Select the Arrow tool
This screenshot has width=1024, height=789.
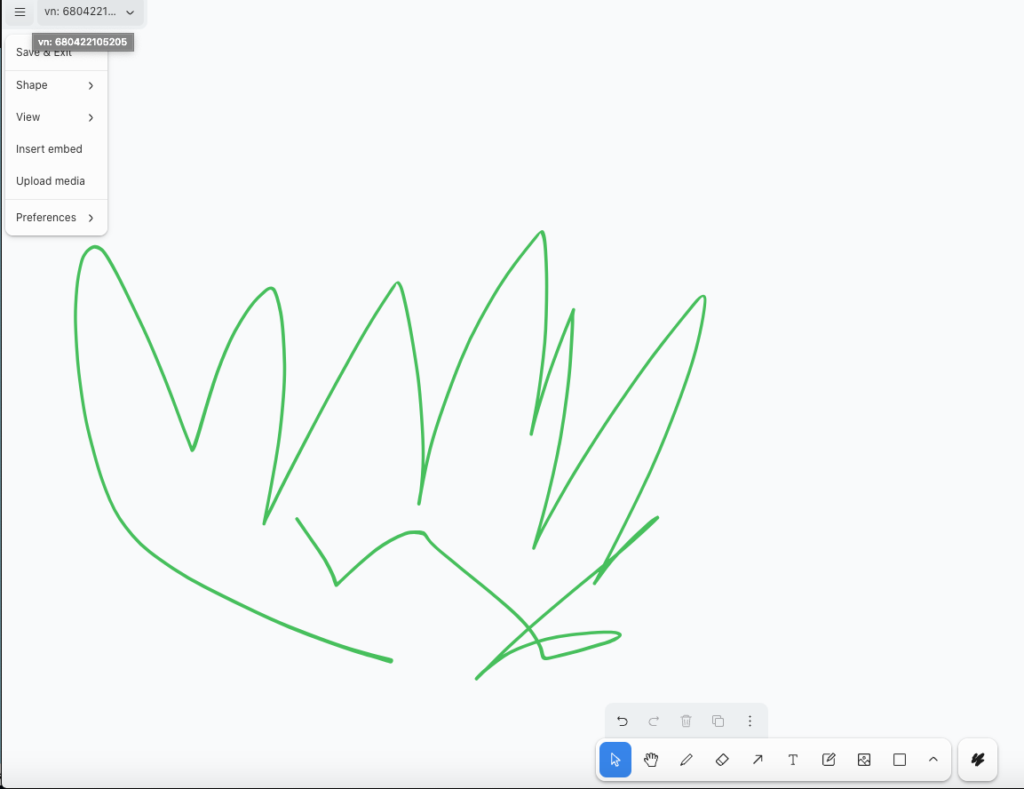758,760
